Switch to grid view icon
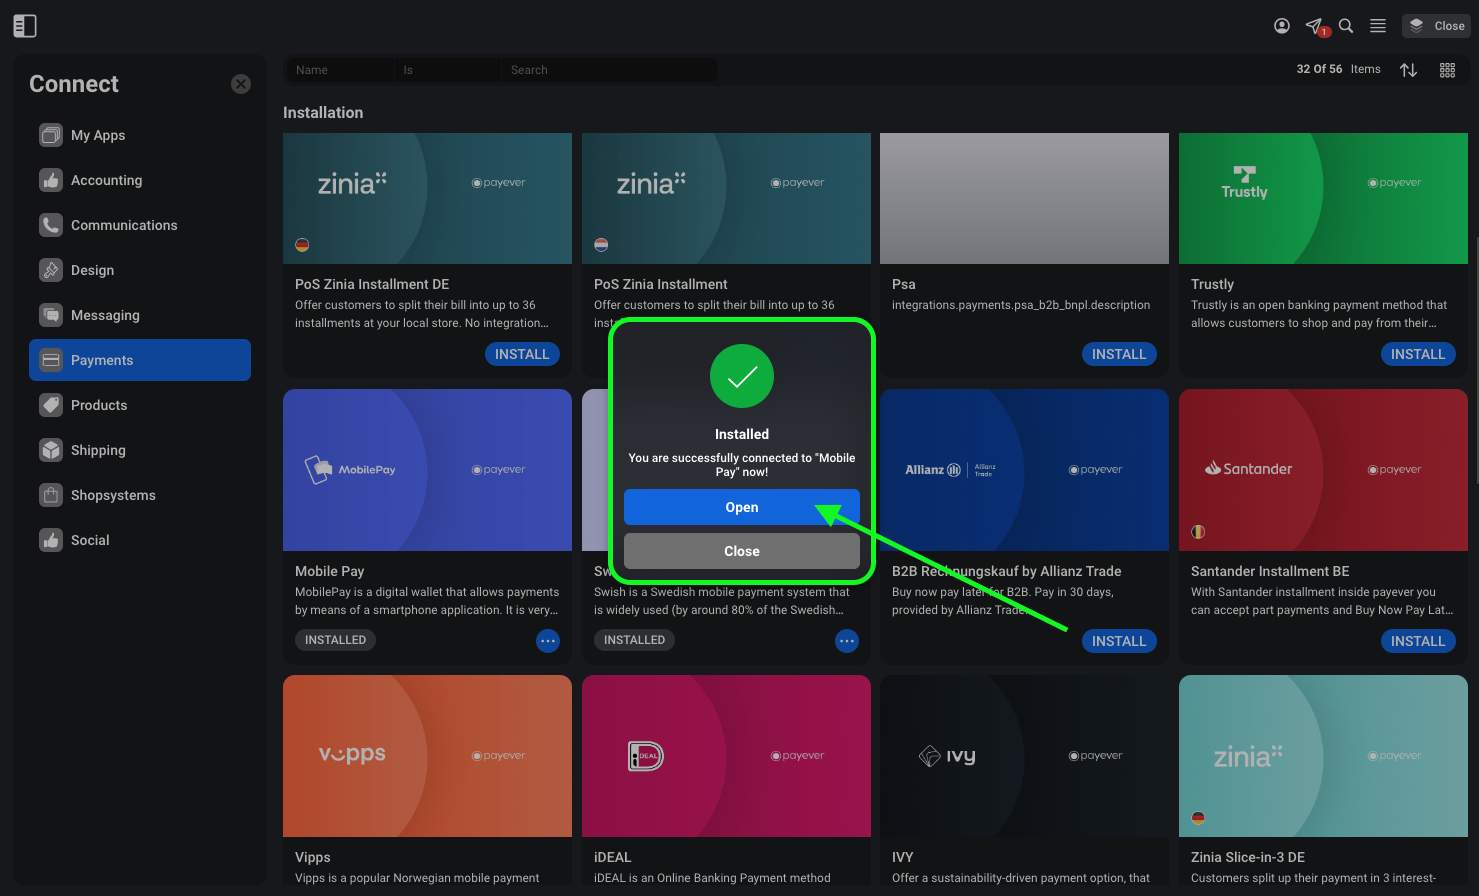Screen dimensions: 1479x896 [1447, 70]
